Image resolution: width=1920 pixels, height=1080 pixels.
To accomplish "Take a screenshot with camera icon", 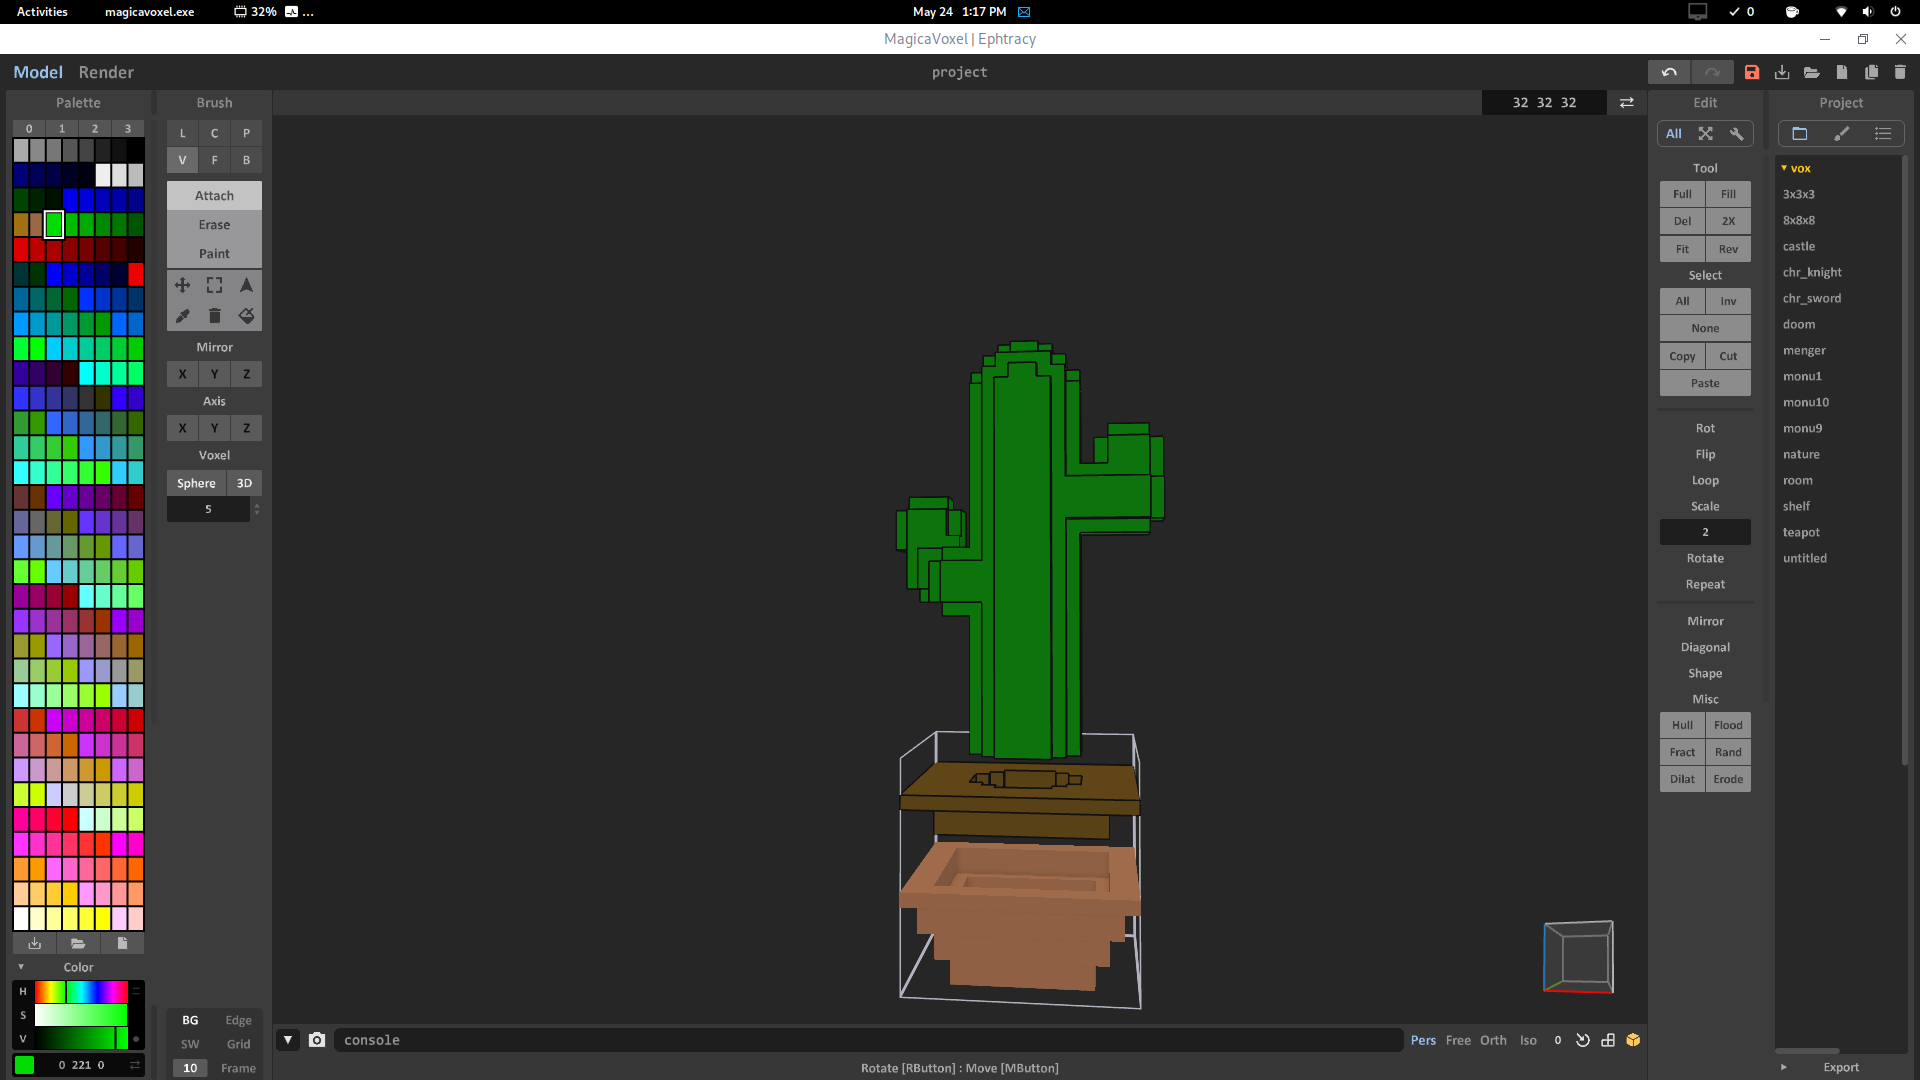I will (317, 1040).
